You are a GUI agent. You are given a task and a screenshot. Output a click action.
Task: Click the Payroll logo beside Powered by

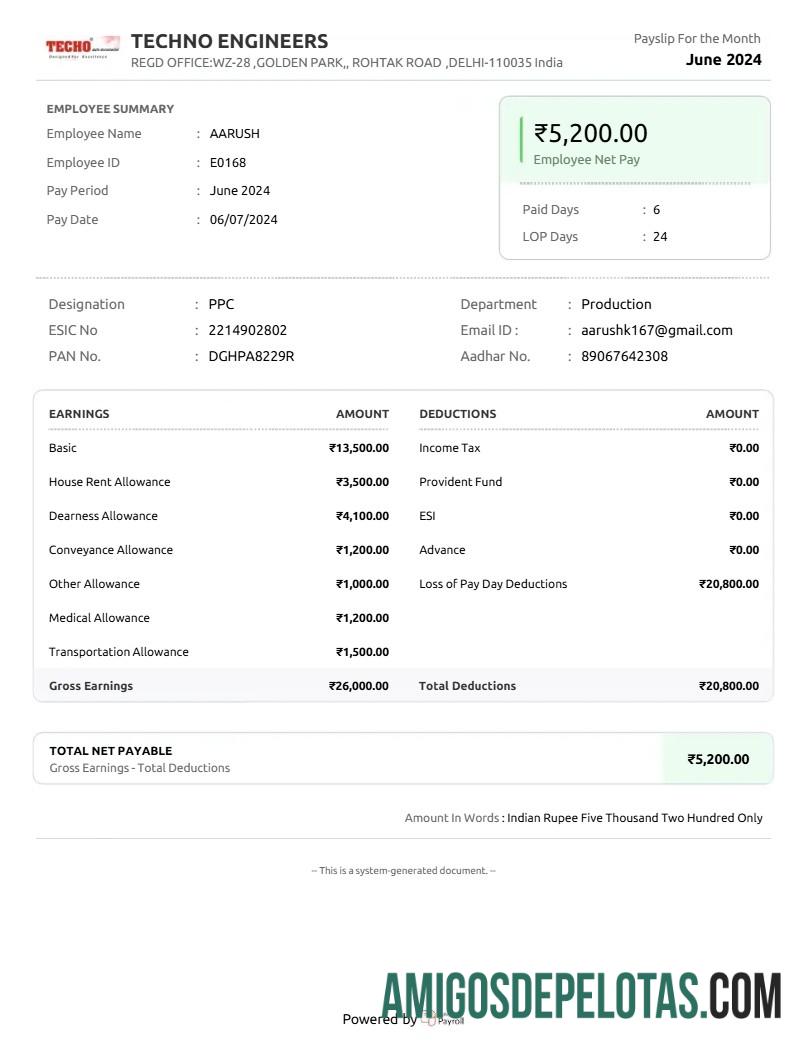coord(443,1019)
